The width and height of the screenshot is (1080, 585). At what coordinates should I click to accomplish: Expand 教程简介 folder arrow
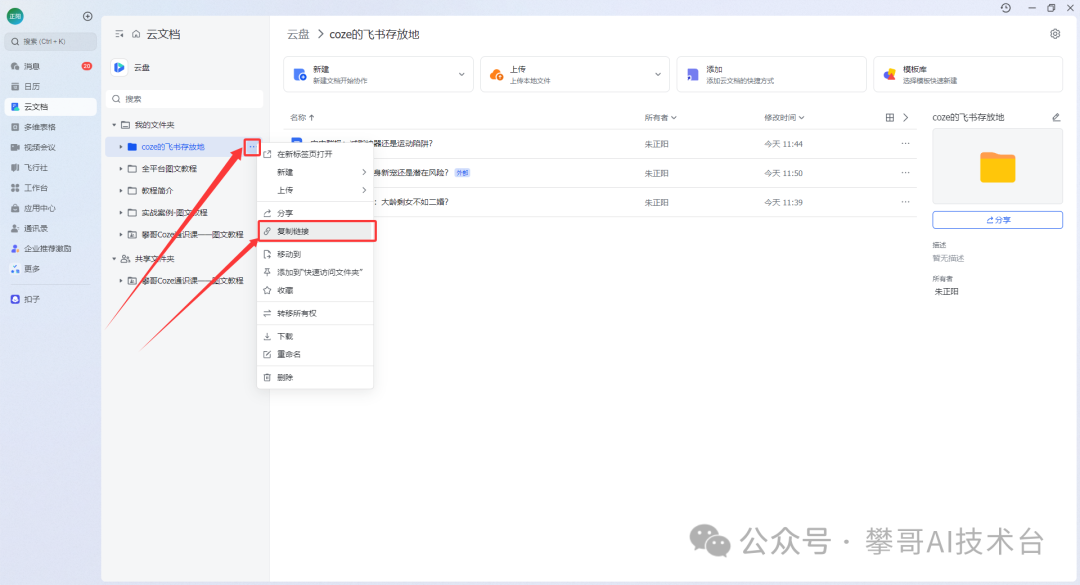tap(121, 191)
